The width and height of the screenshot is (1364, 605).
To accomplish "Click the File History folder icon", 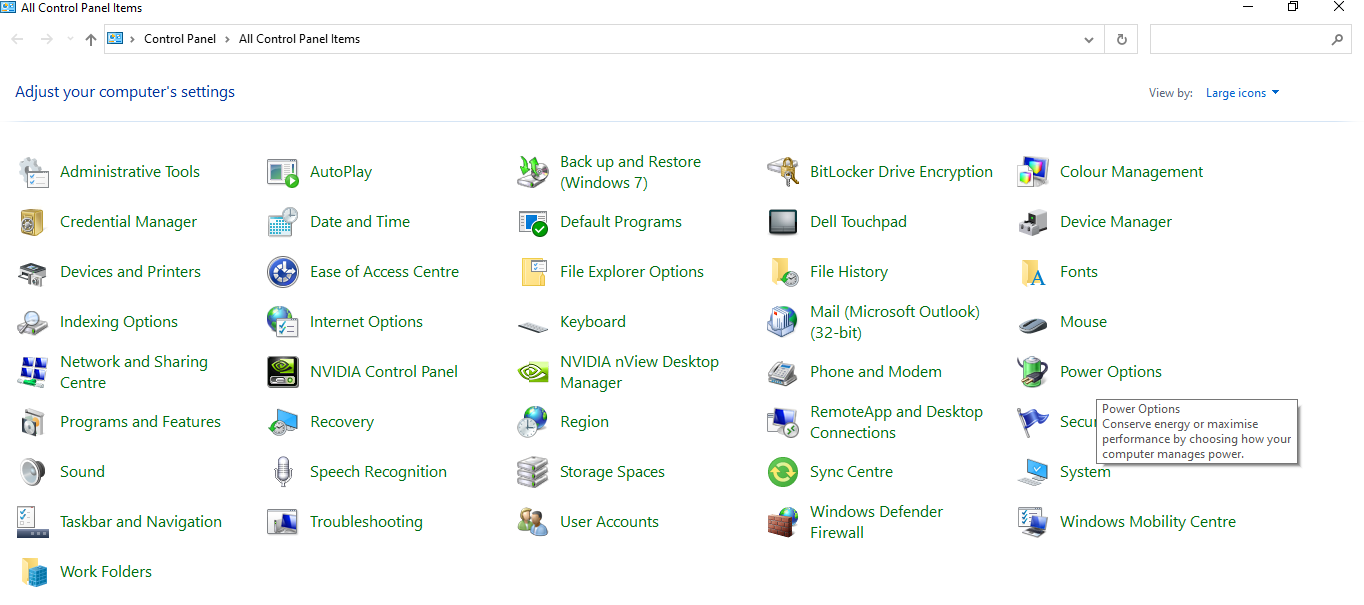I will [x=783, y=272].
